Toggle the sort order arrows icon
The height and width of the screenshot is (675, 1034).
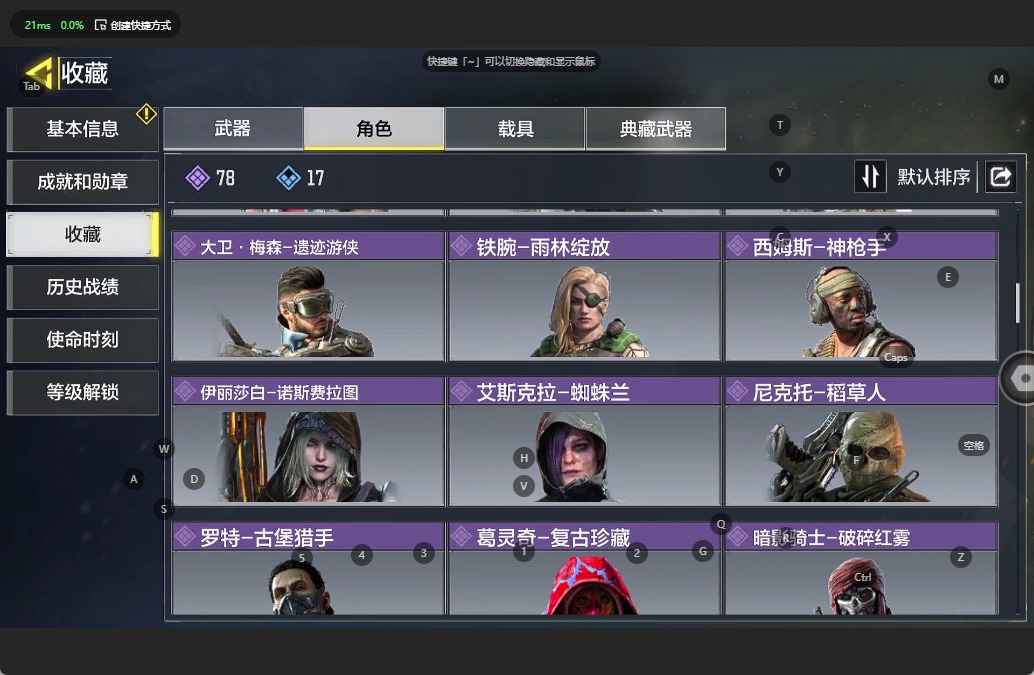click(x=870, y=177)
